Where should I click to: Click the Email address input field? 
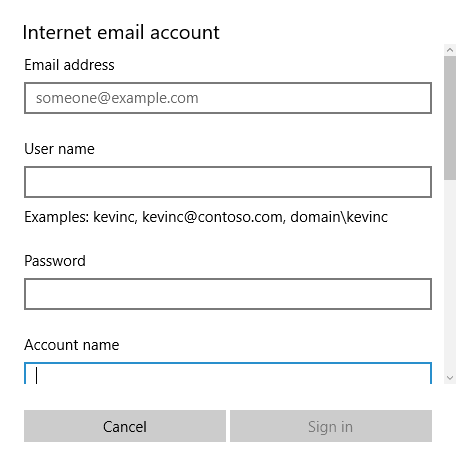click(x=228, y=98)
